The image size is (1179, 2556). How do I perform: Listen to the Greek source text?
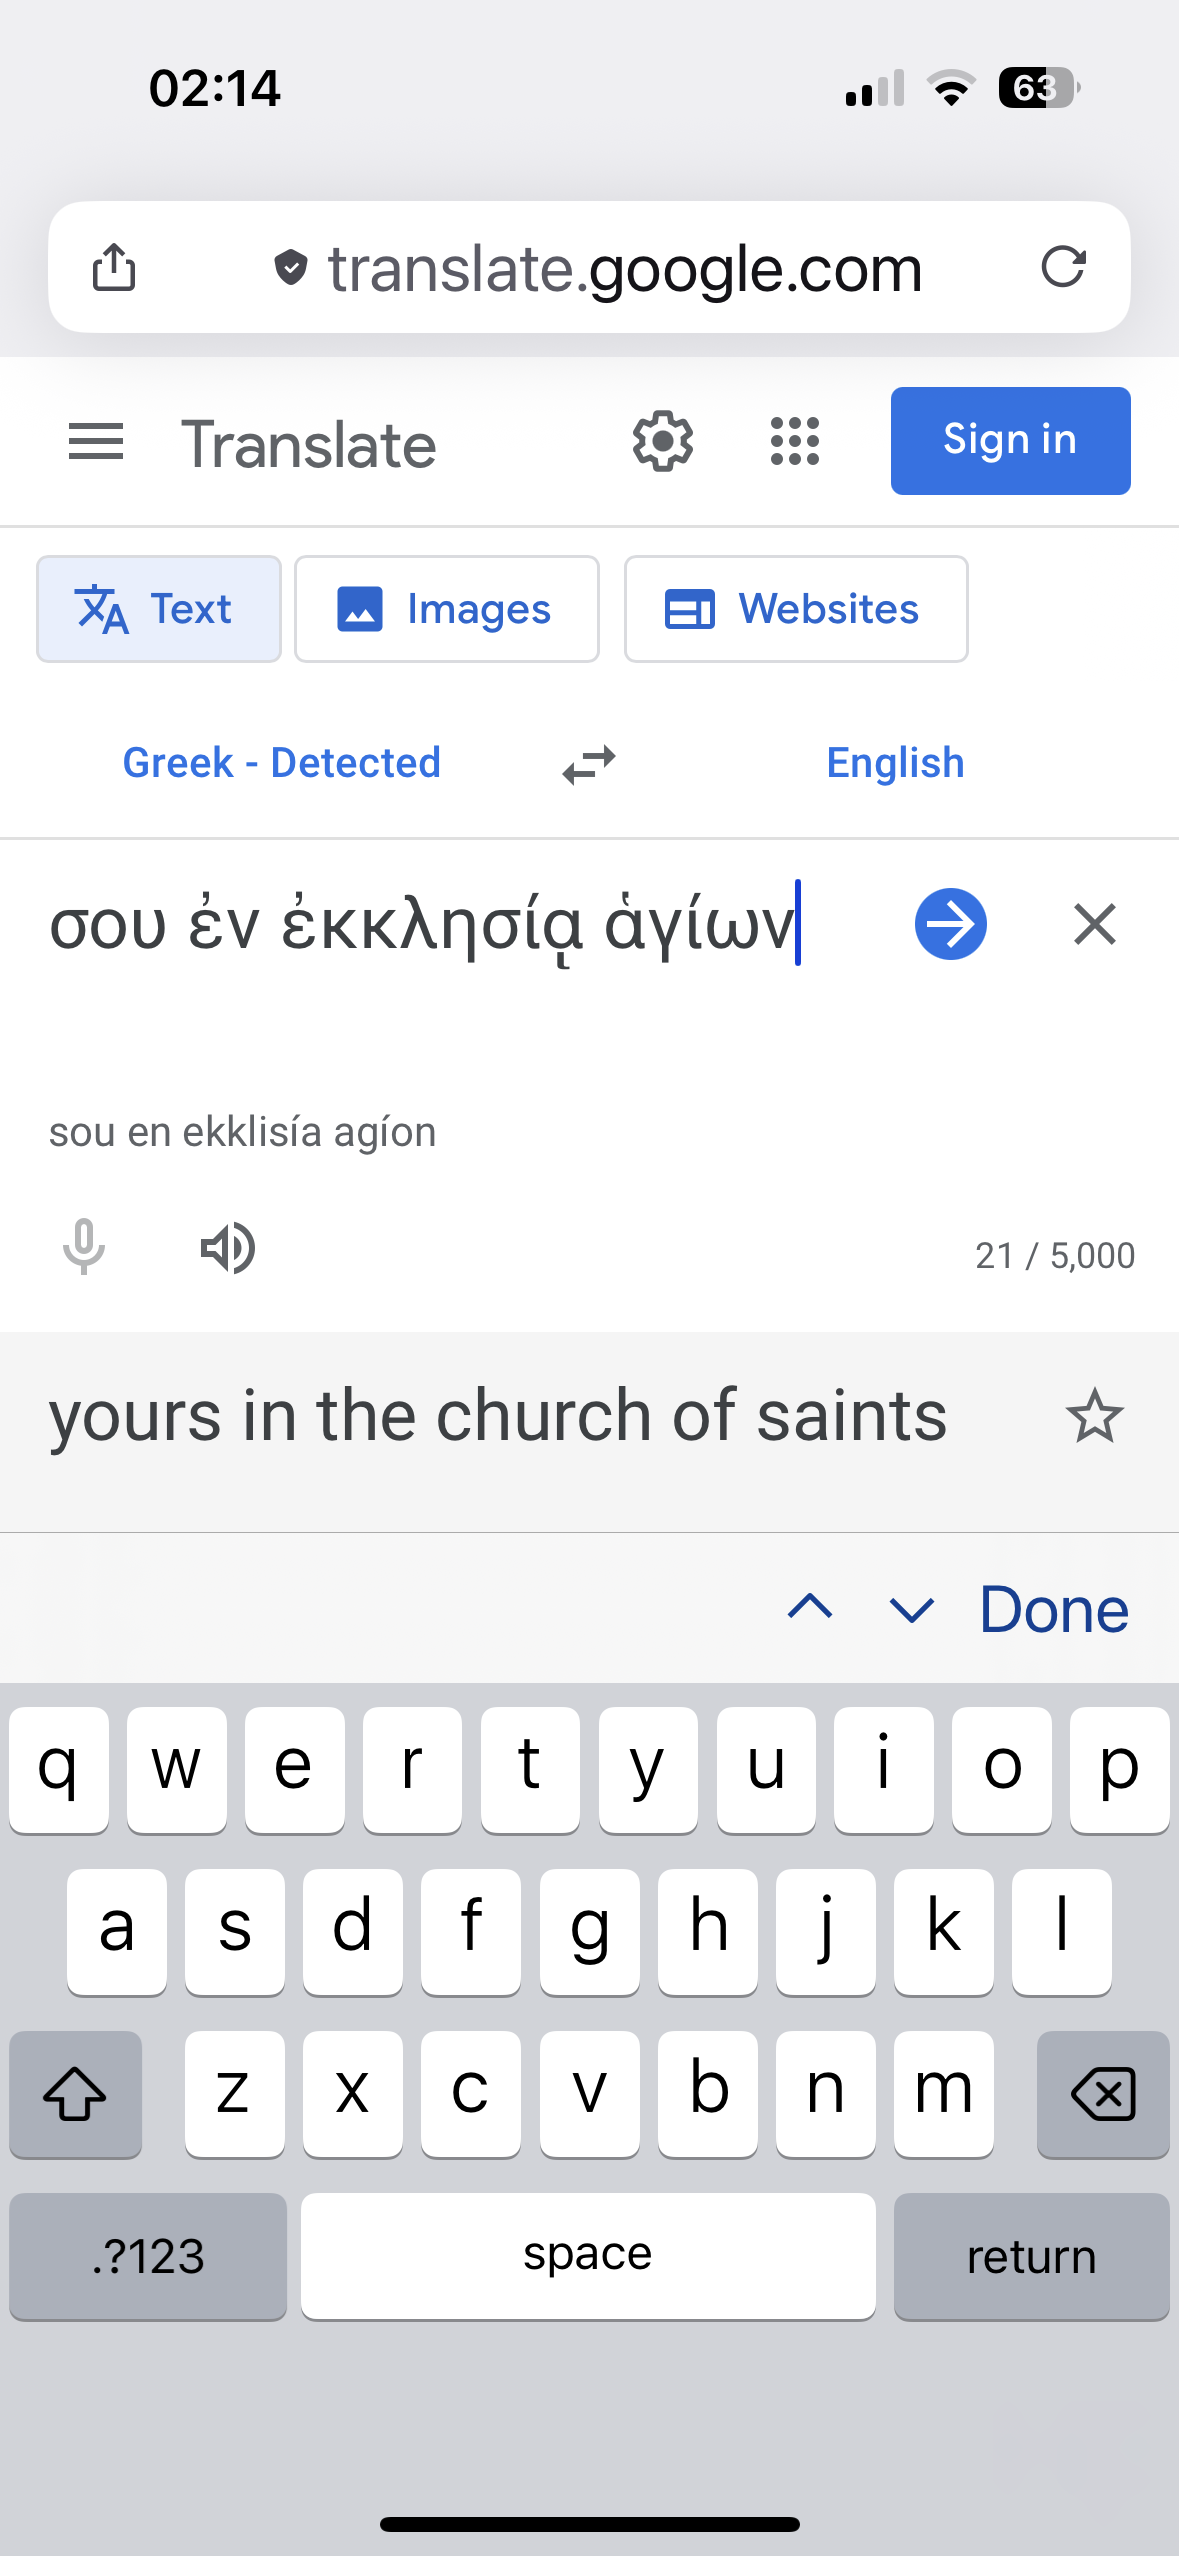point(228,1248)
